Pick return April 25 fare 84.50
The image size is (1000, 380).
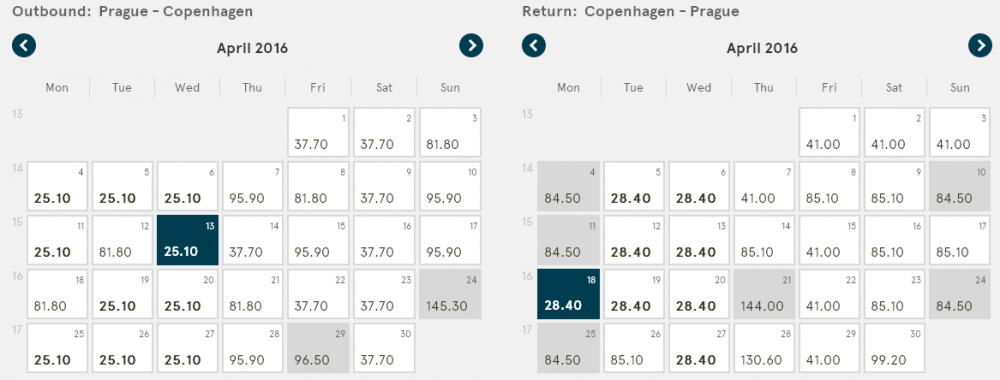point(568,347)
